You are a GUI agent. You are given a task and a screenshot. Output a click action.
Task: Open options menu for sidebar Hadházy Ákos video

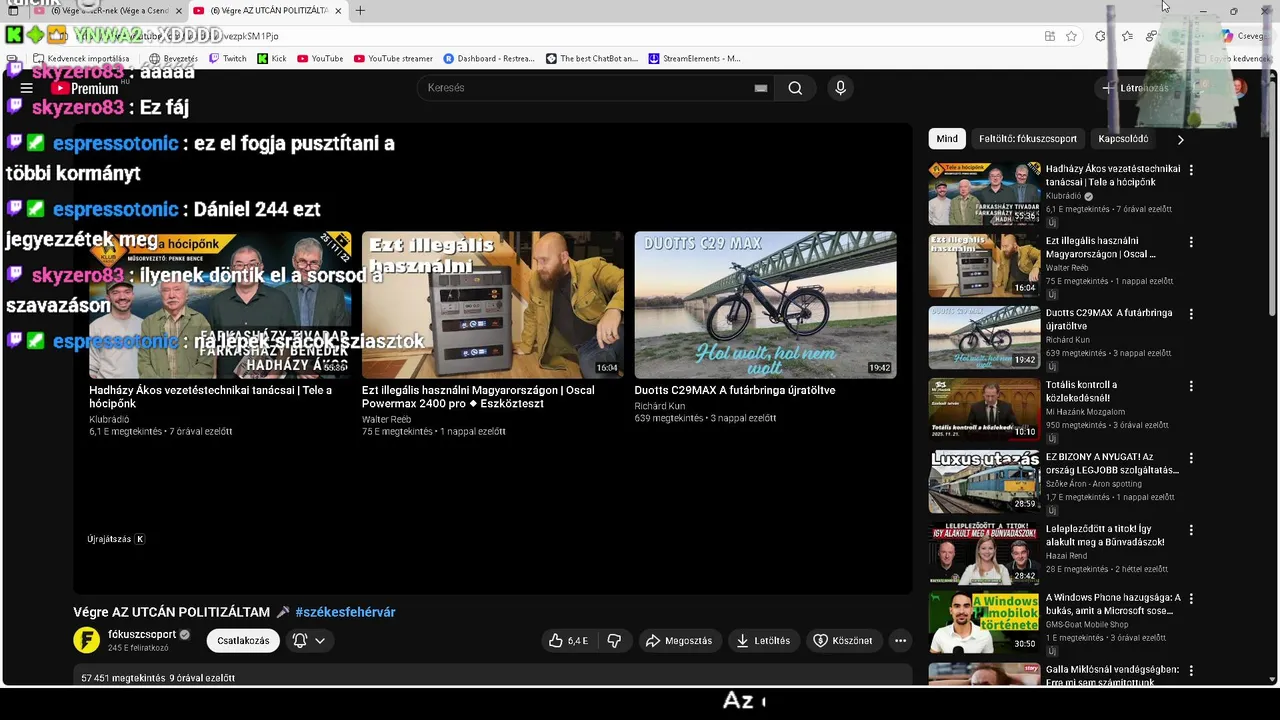pos(1191,170)
